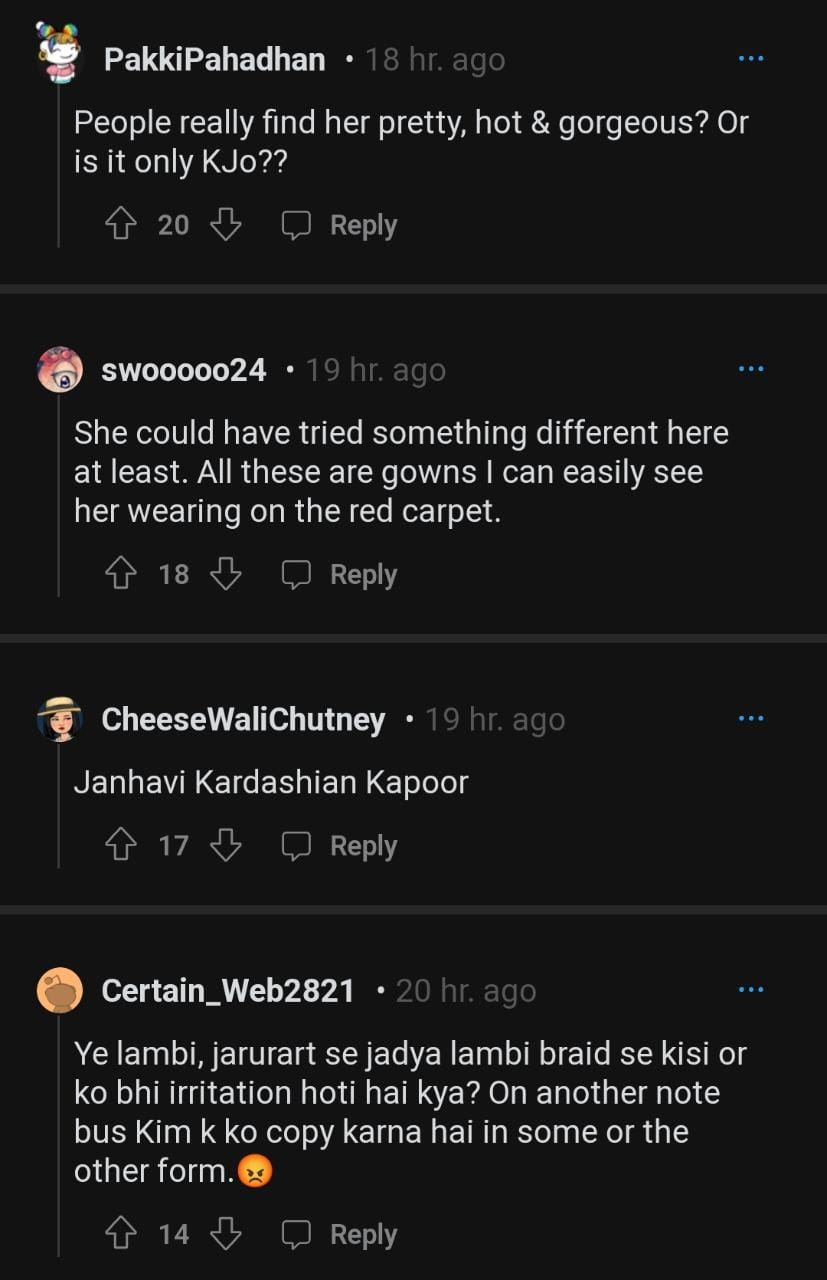The image size is (827, 1280).
Task: Open PakkiPahadhan's user profile
Action: point(214,60)
